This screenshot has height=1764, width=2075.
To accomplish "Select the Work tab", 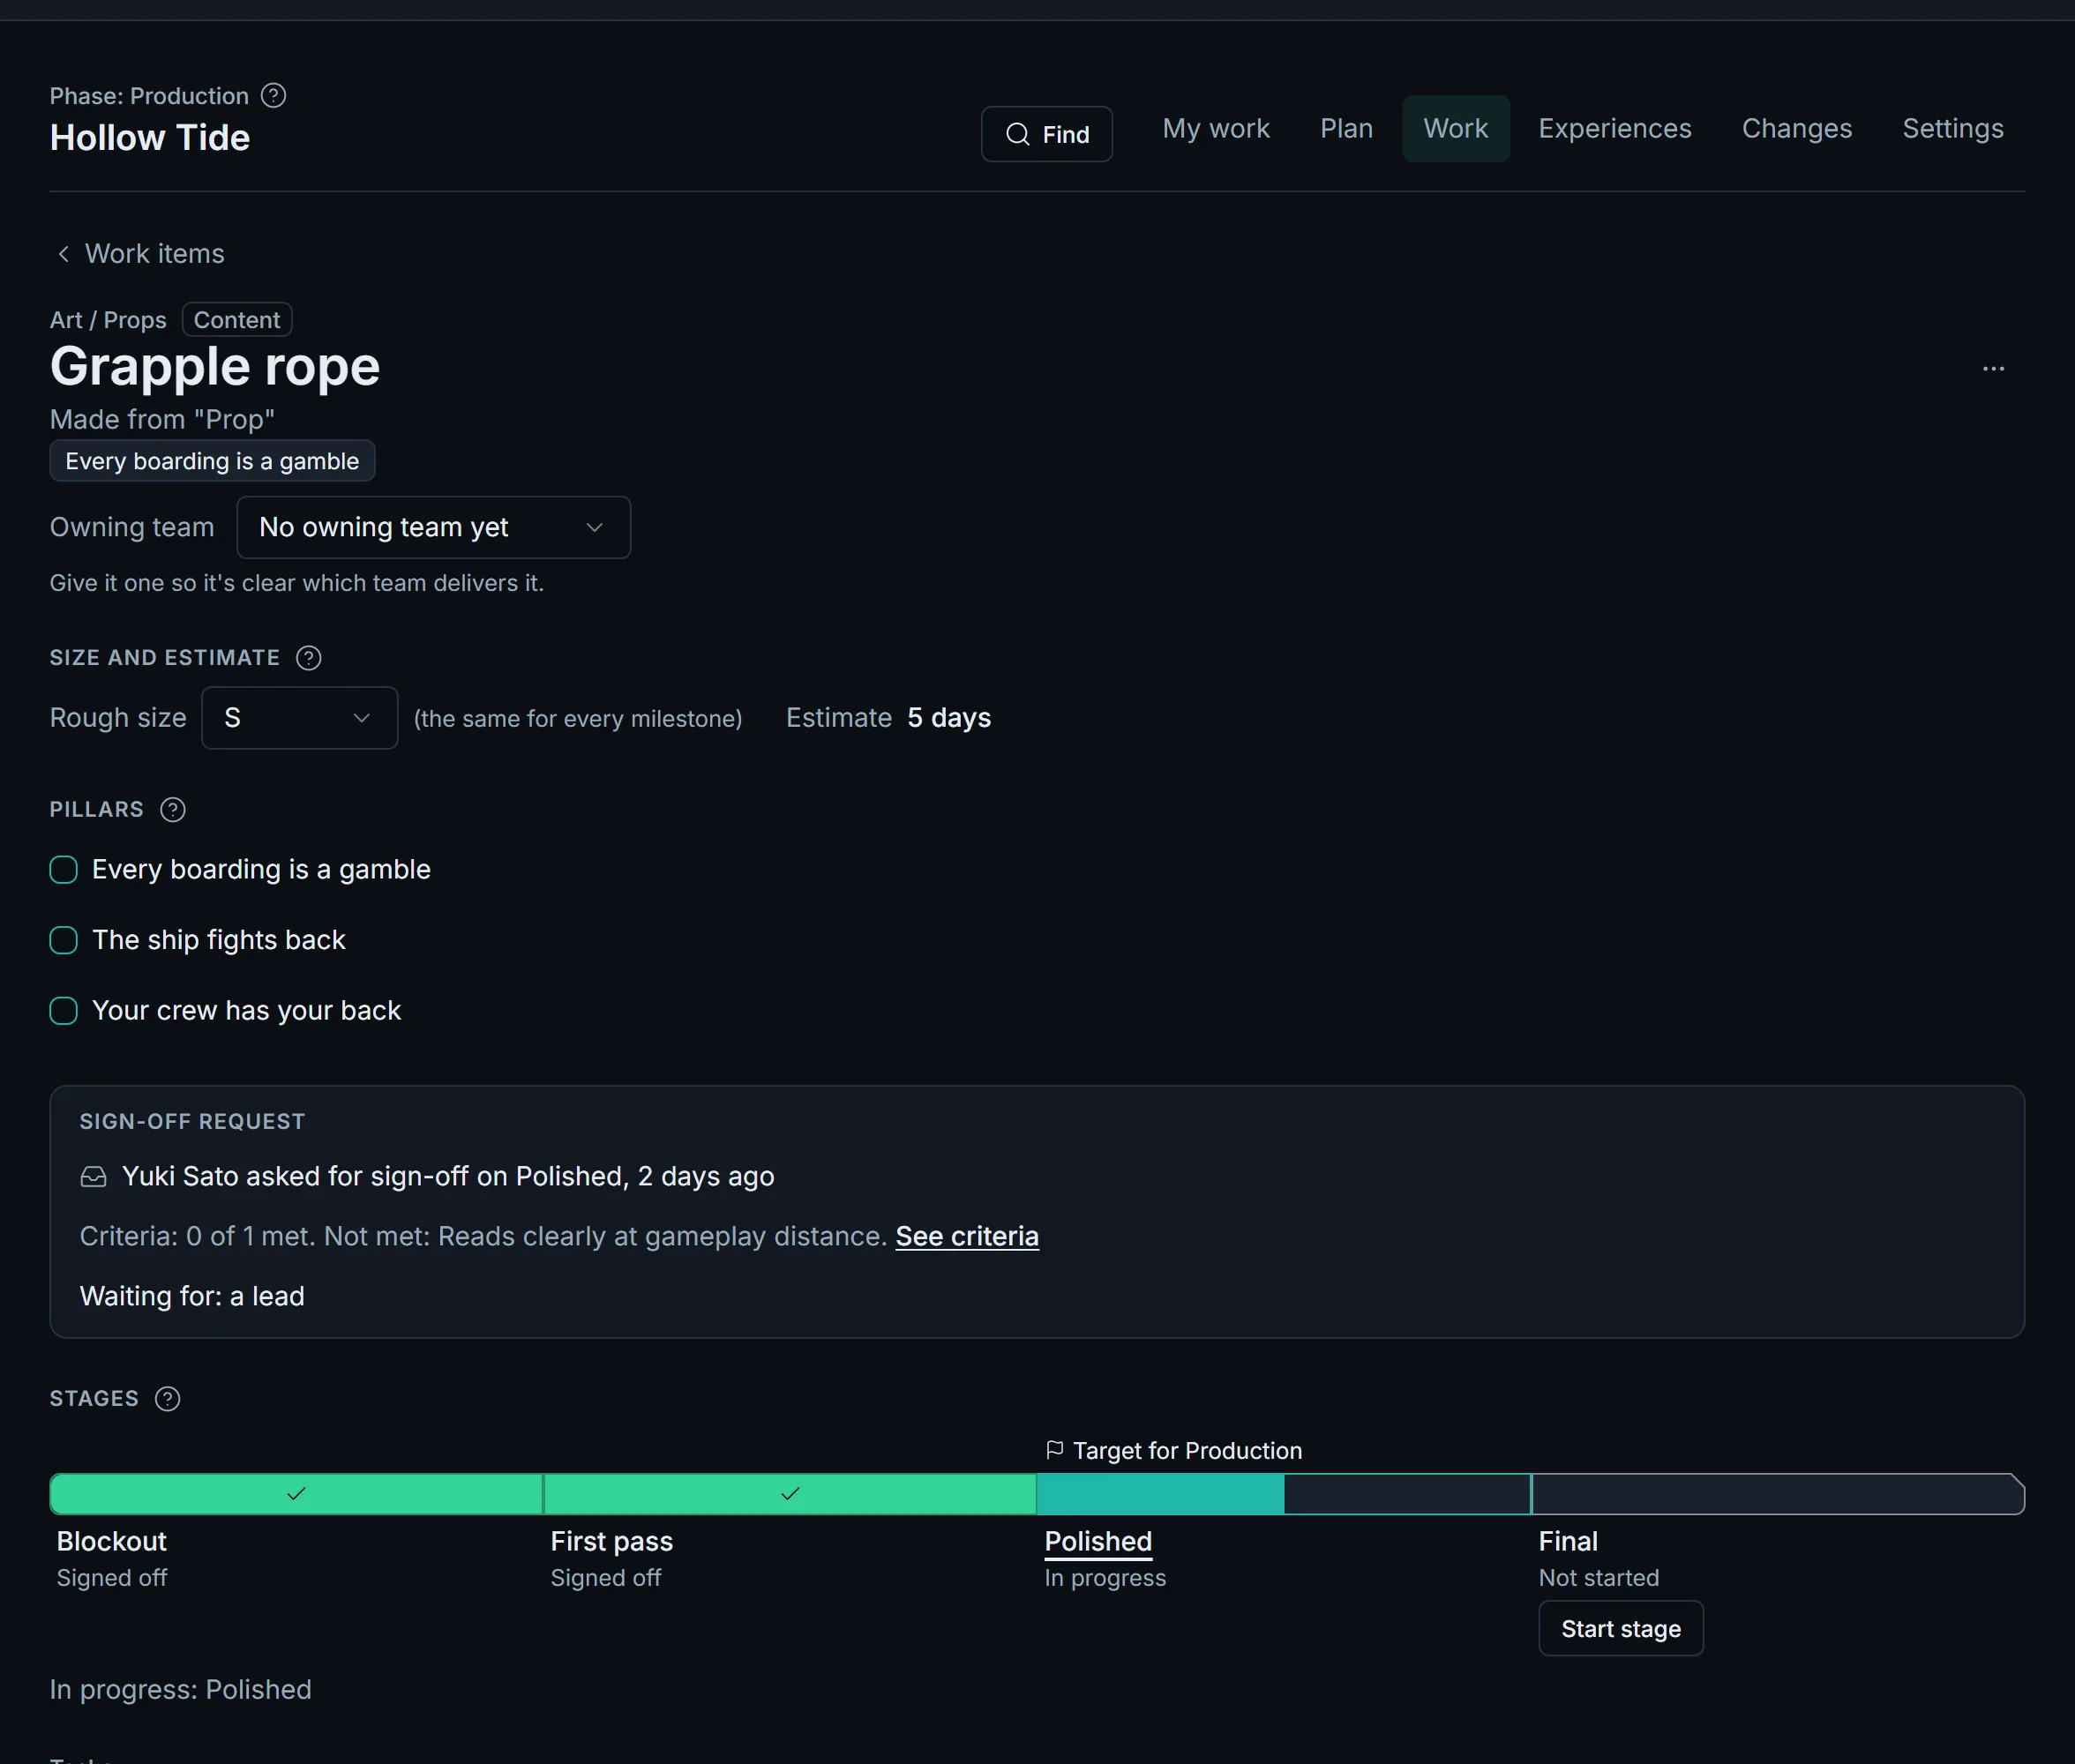I will [x=1456, y=128].
